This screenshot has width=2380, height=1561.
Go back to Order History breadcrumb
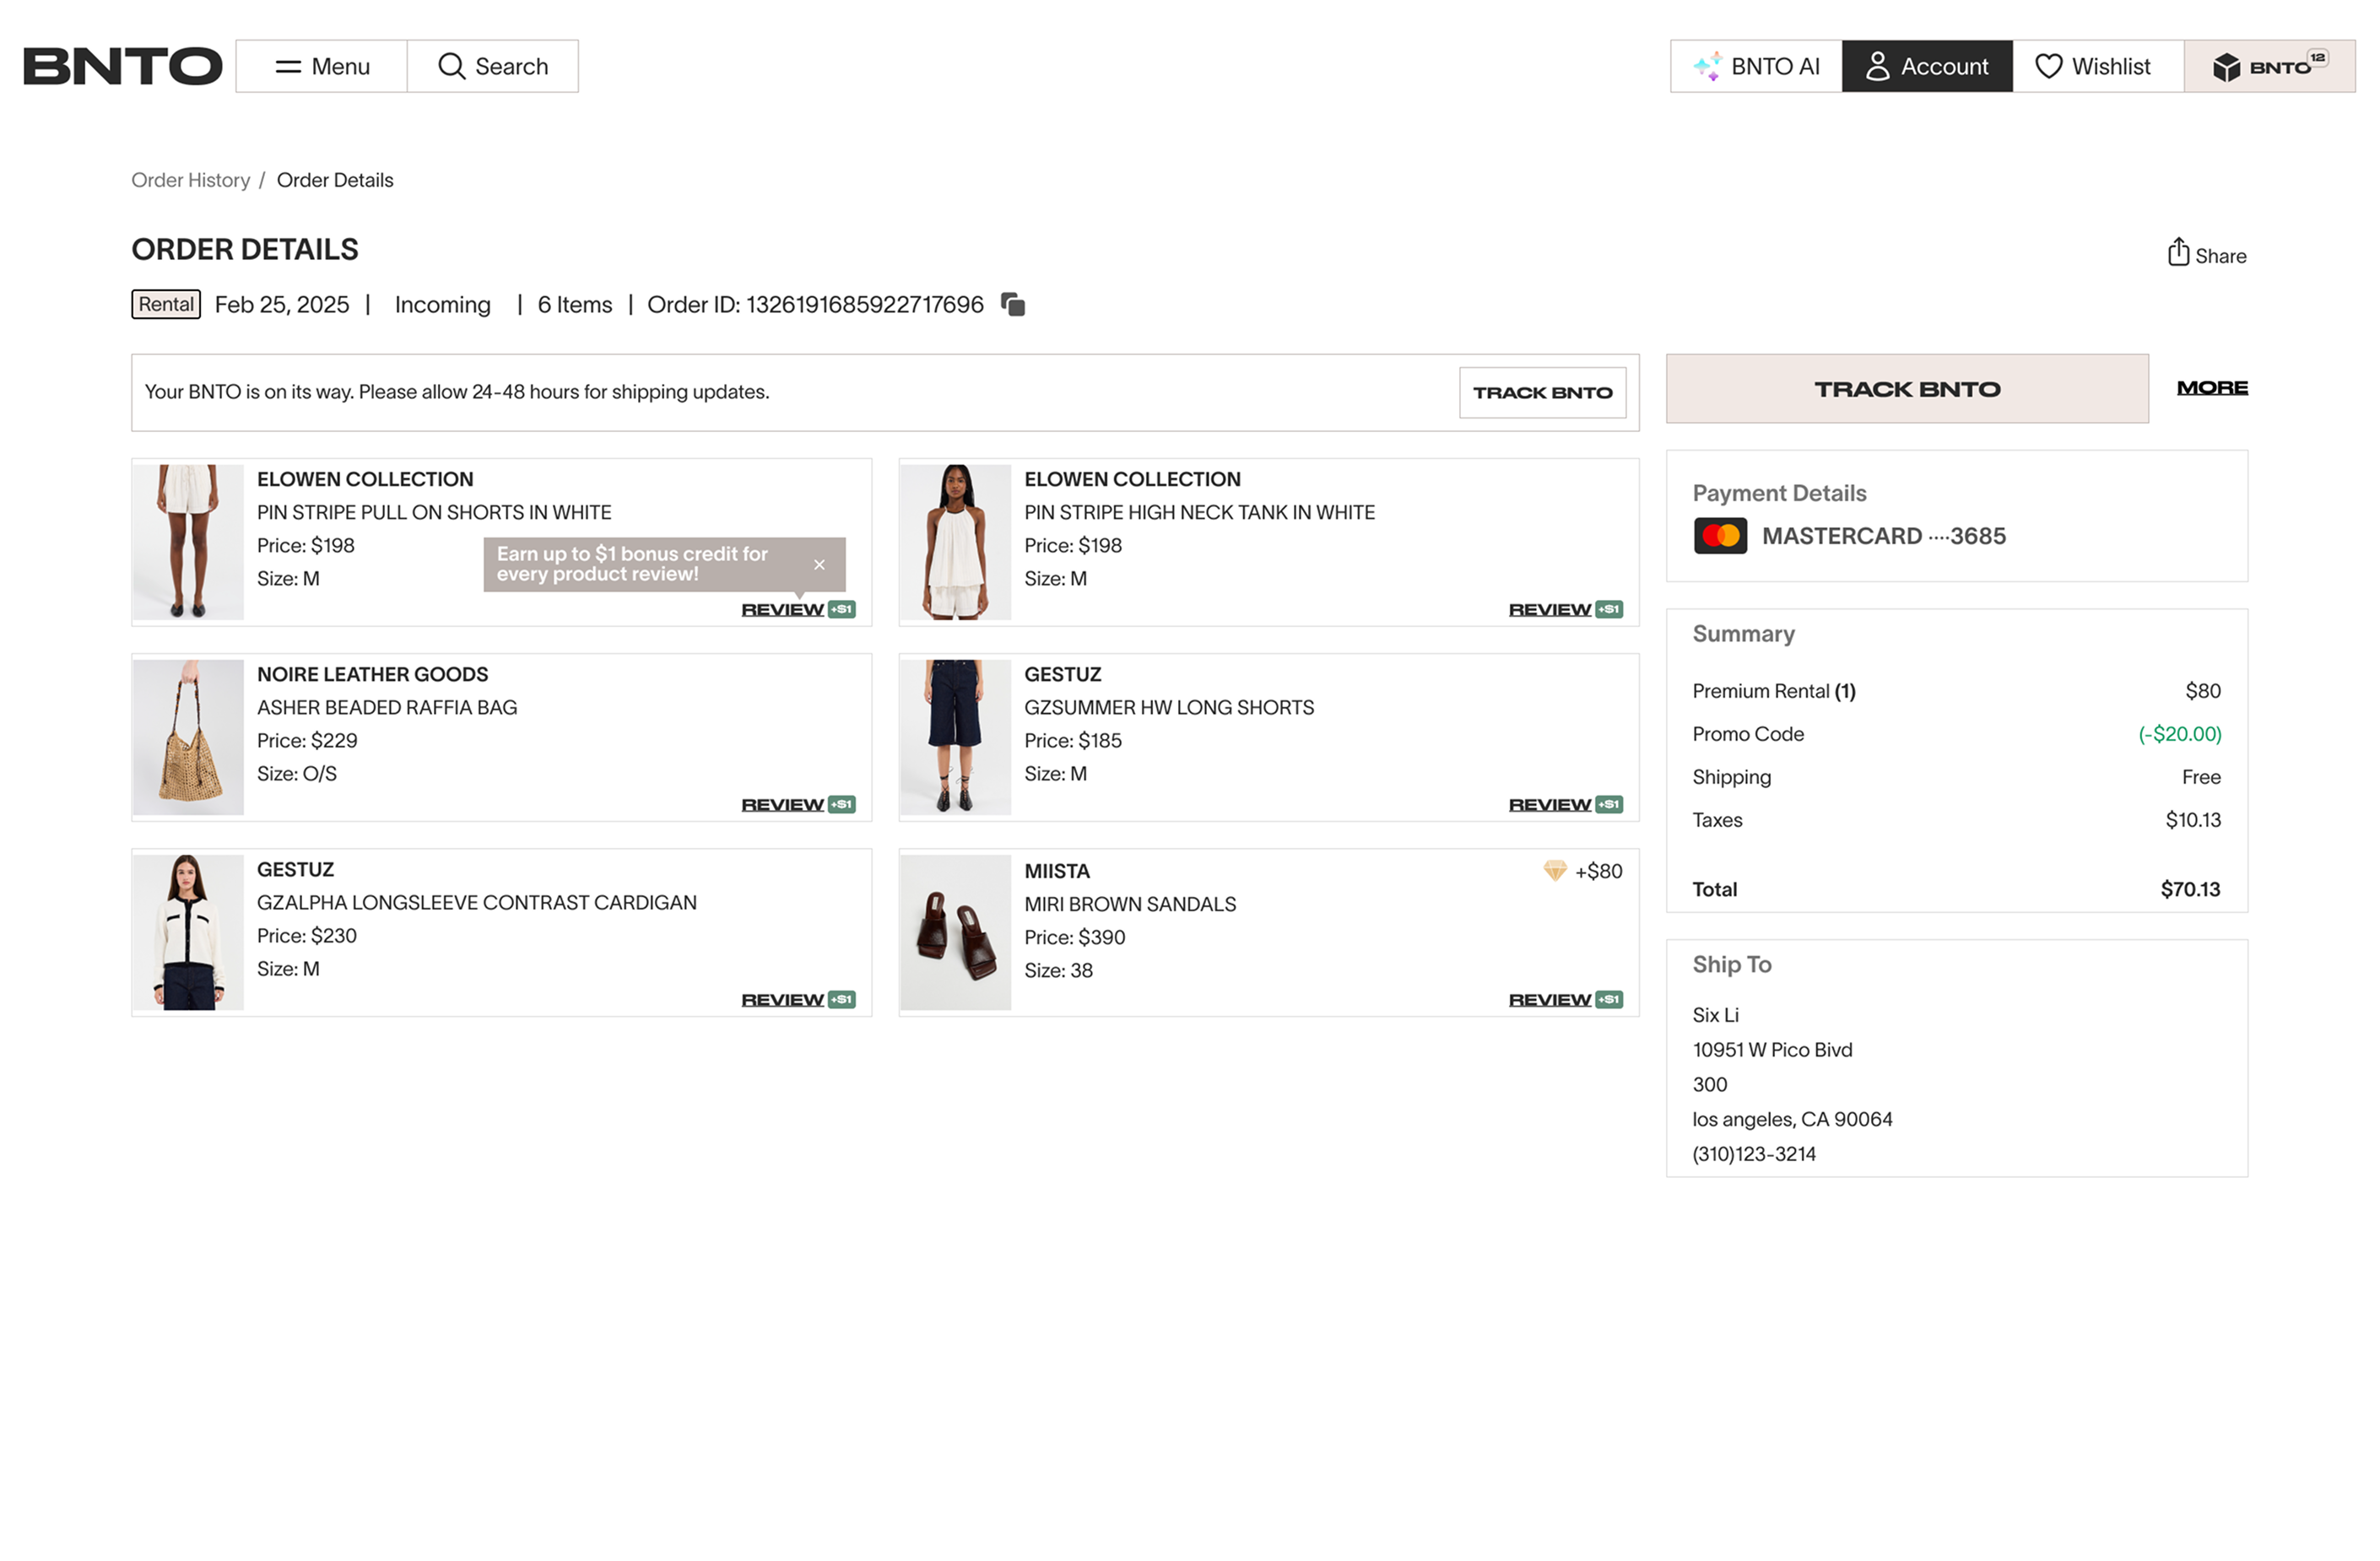point(191,180)
